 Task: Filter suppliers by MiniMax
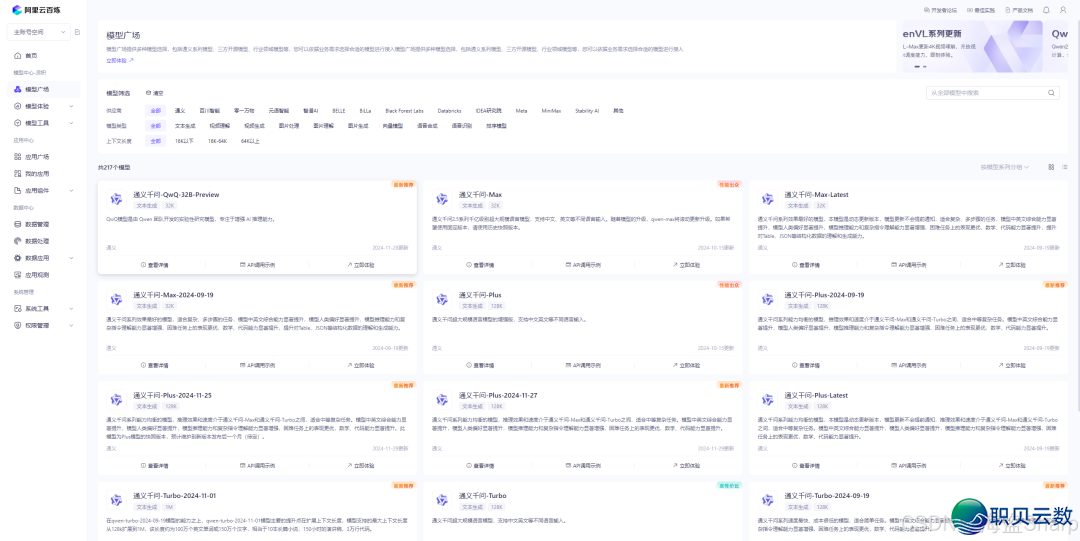click(551, 110)
